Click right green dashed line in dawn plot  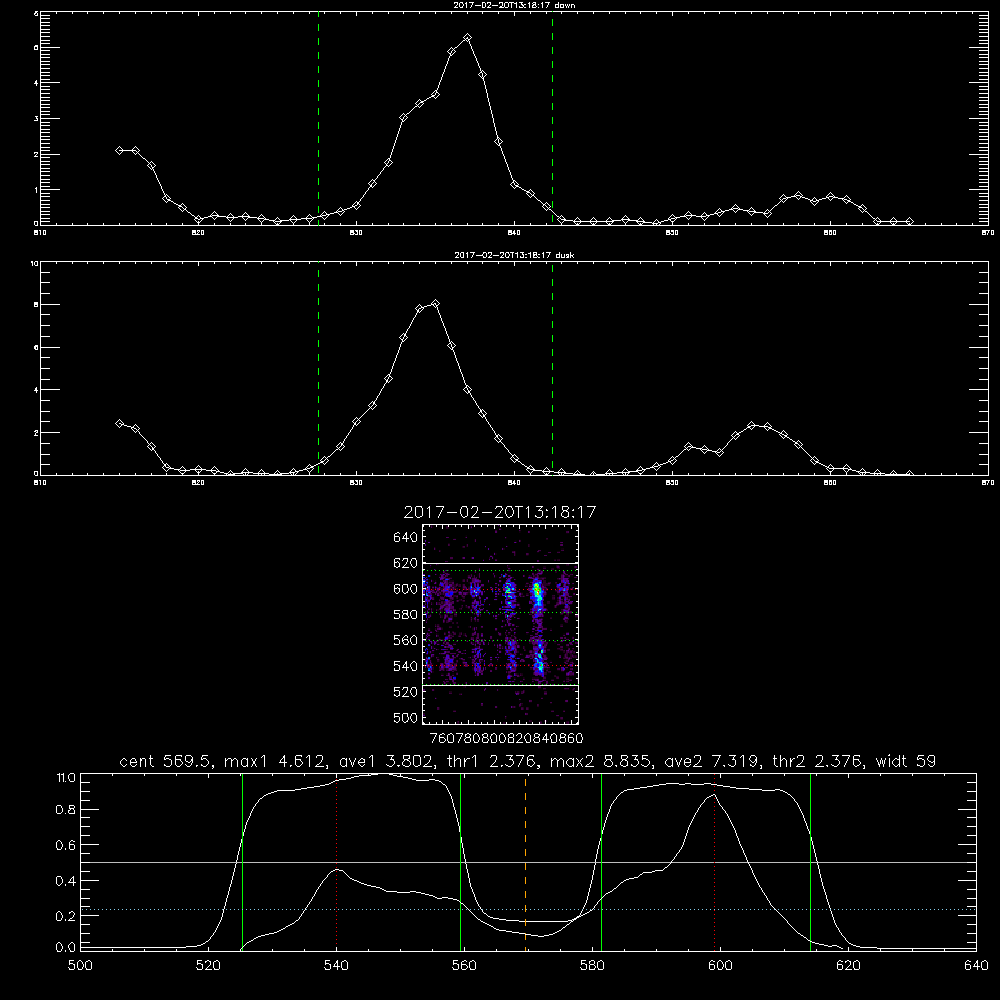coord(552,118)
